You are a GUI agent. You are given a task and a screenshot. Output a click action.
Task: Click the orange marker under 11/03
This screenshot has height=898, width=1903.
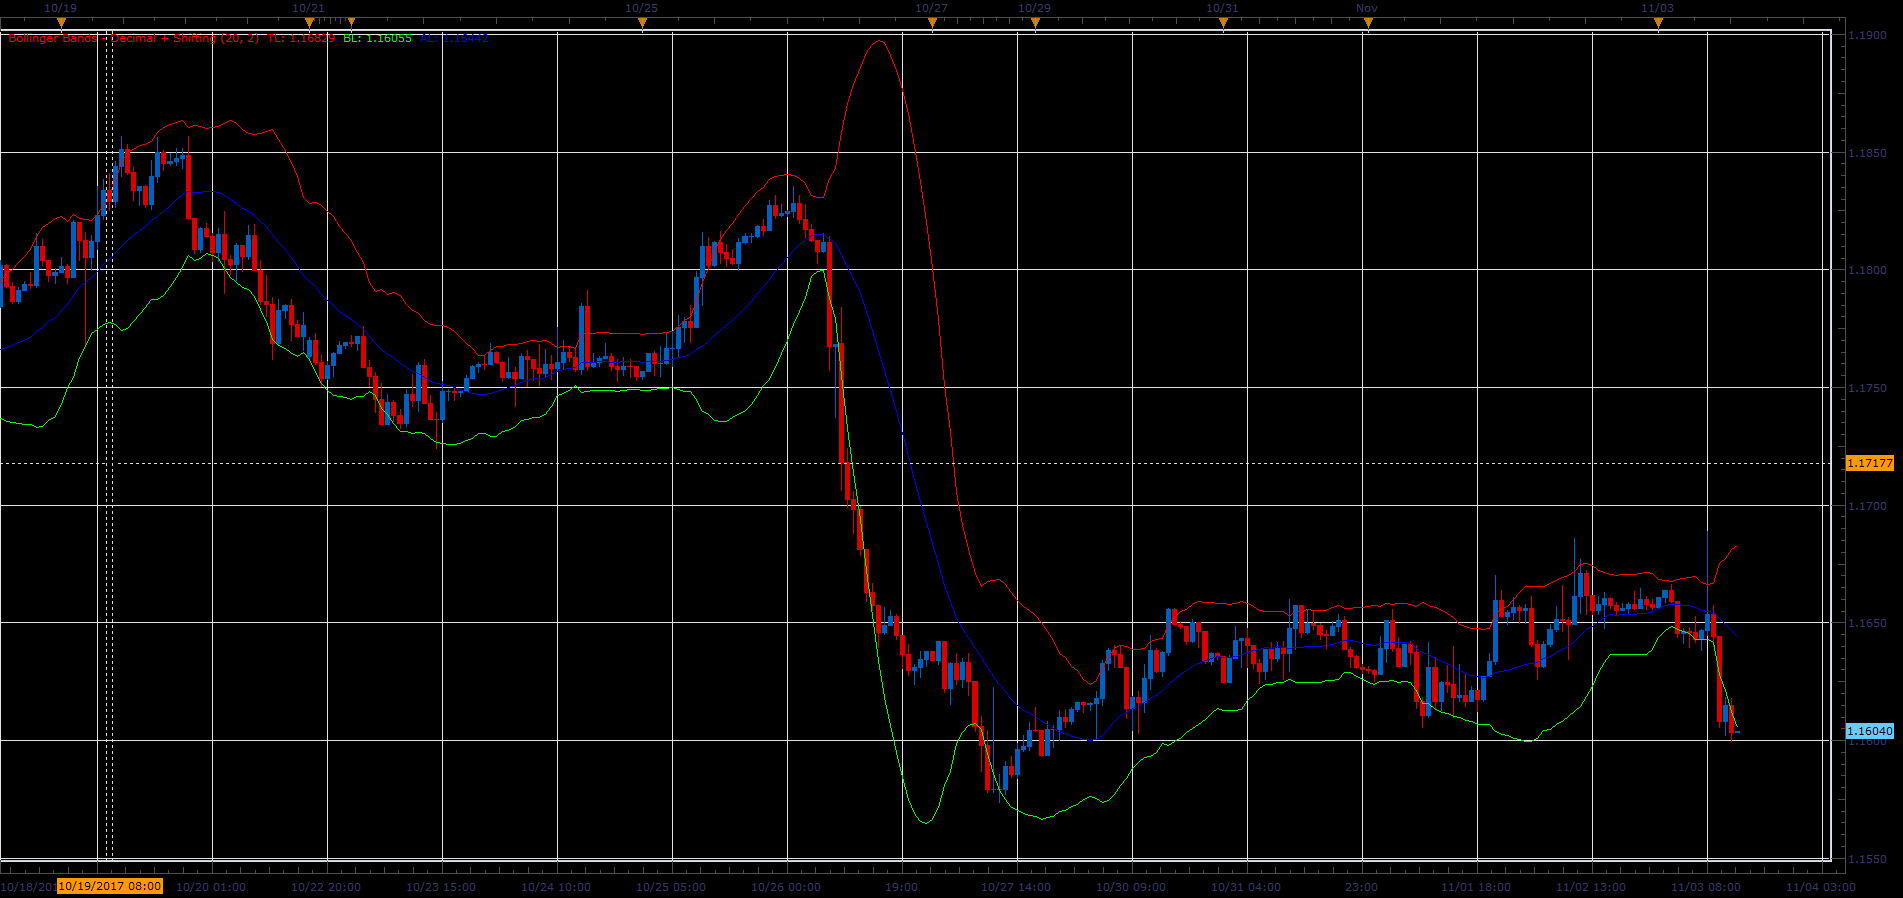pos(1658,21)
